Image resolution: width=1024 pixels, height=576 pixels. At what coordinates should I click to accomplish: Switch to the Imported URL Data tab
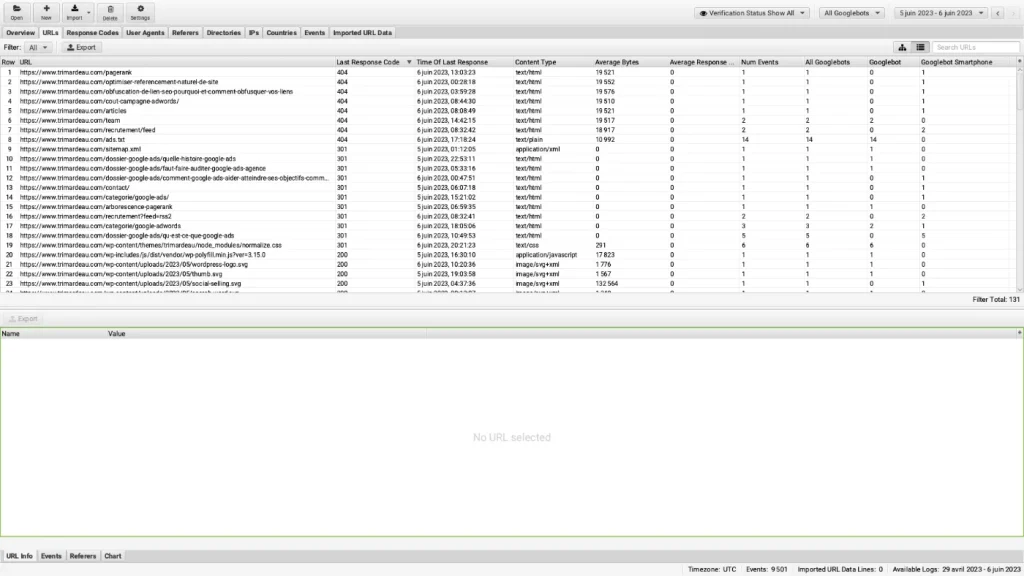[362, 33]
